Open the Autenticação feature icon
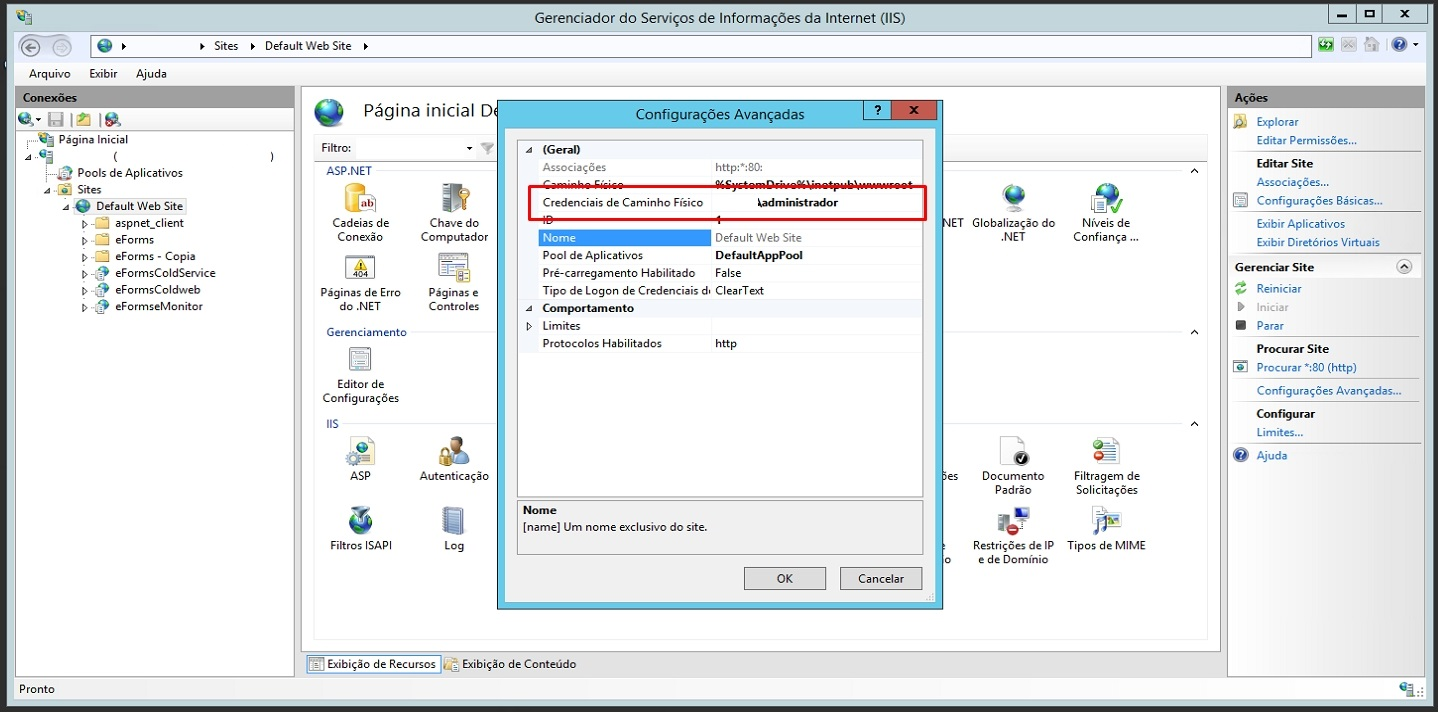The image size is (1438, 712). click(x=454, y=453)
